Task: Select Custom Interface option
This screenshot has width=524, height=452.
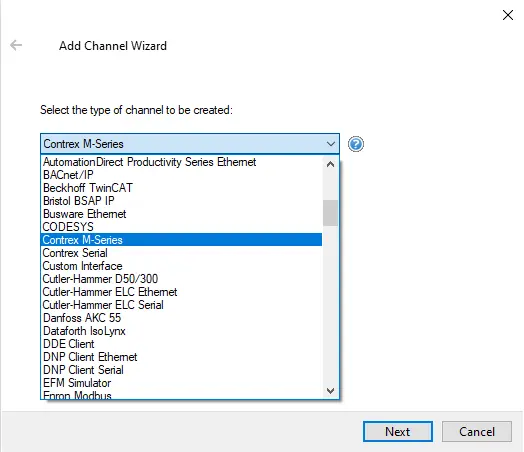Action: click(x=181, y=266)
